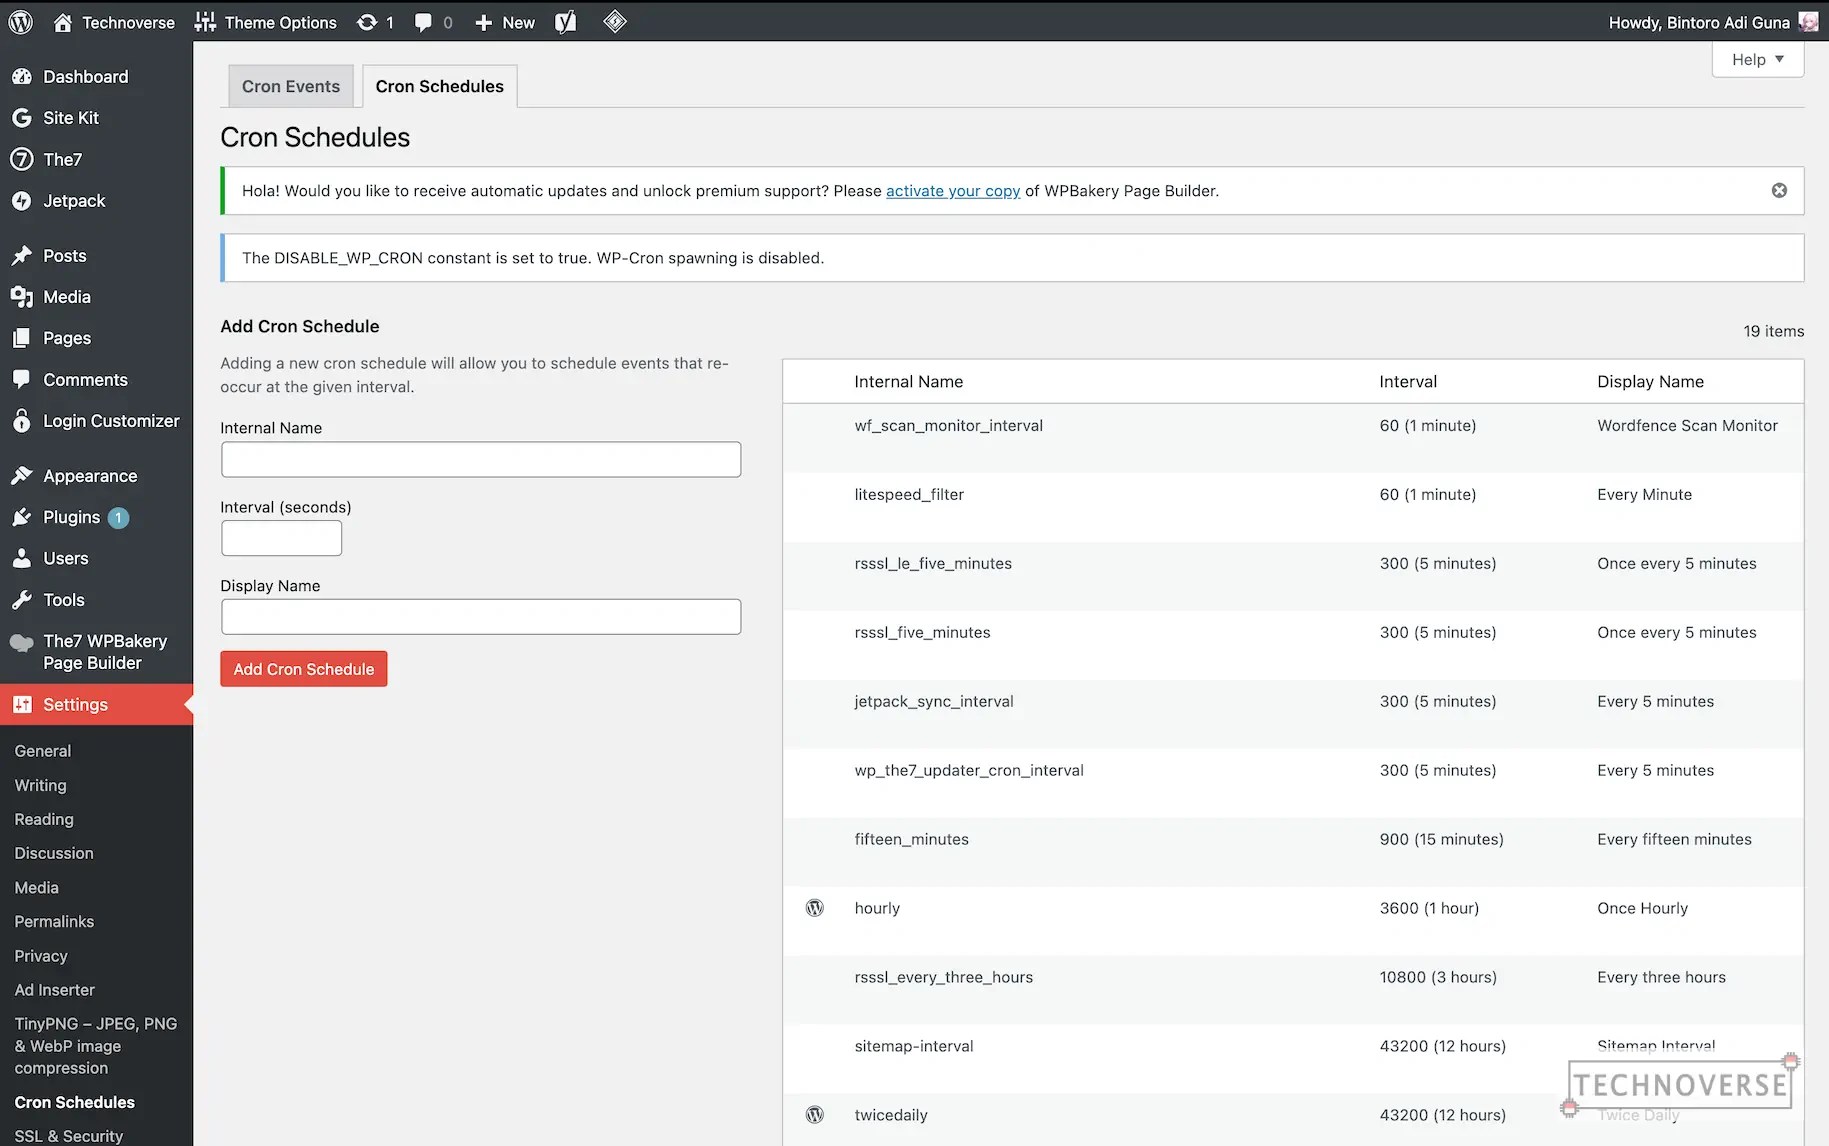Image resolution: width=1829 pixels, height=1146 pixels.
Task: Open the Jetpack menu in sidebar
Action: coord(74,201)
